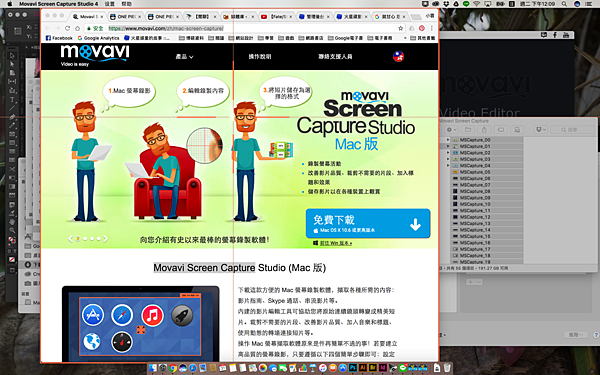Screen dimensions: 600x375
Task: Click the Spotlight search icon in menu bar
Action: (x=564, y=4)
